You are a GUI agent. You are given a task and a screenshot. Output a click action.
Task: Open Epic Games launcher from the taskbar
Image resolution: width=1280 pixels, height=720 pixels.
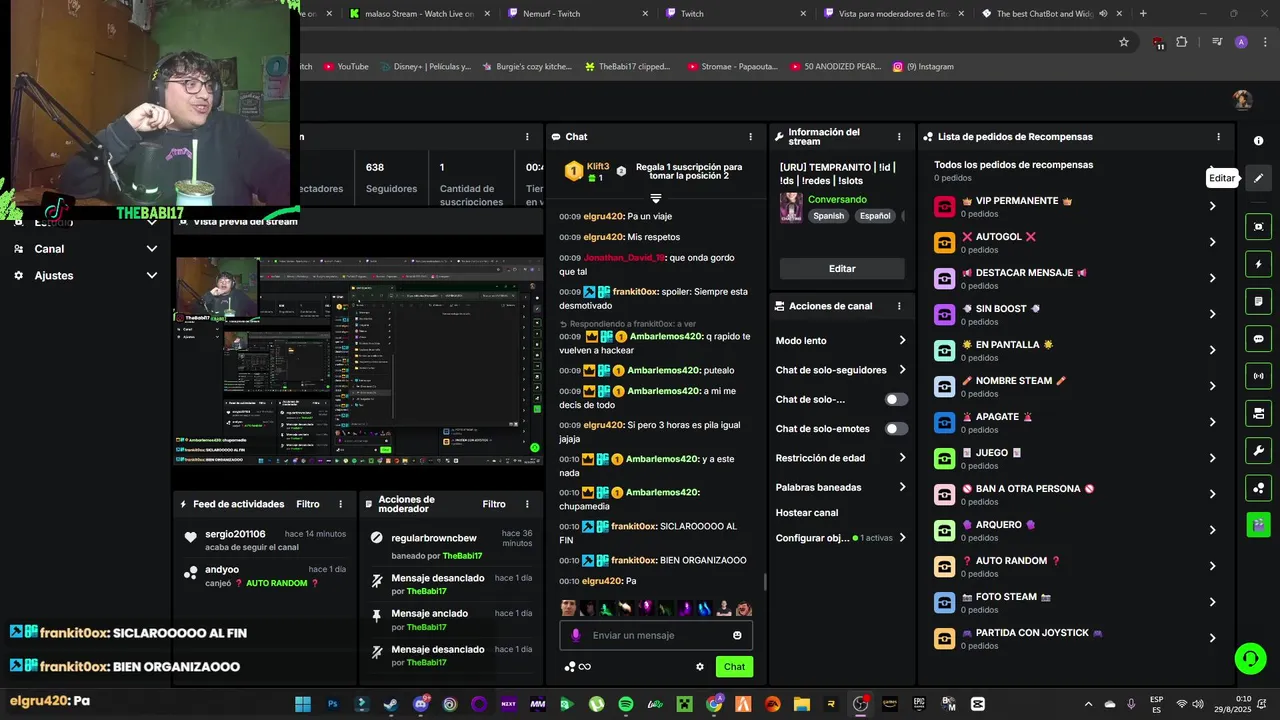tap(919, 704)
